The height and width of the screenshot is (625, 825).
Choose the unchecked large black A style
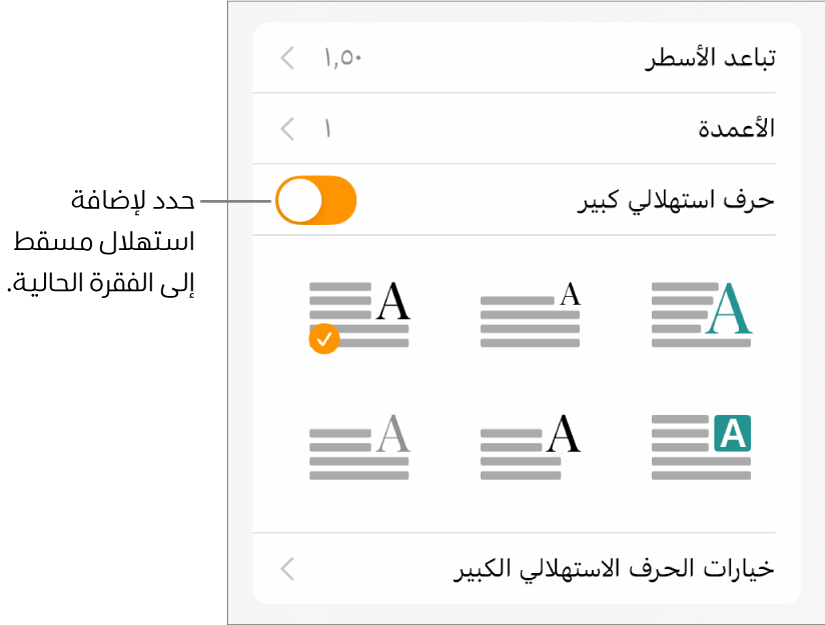point(530,447)
